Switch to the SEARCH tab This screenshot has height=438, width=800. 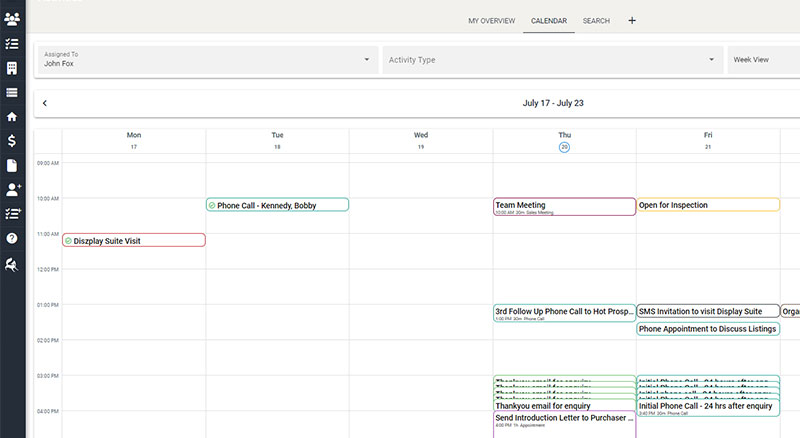[596, 21]
